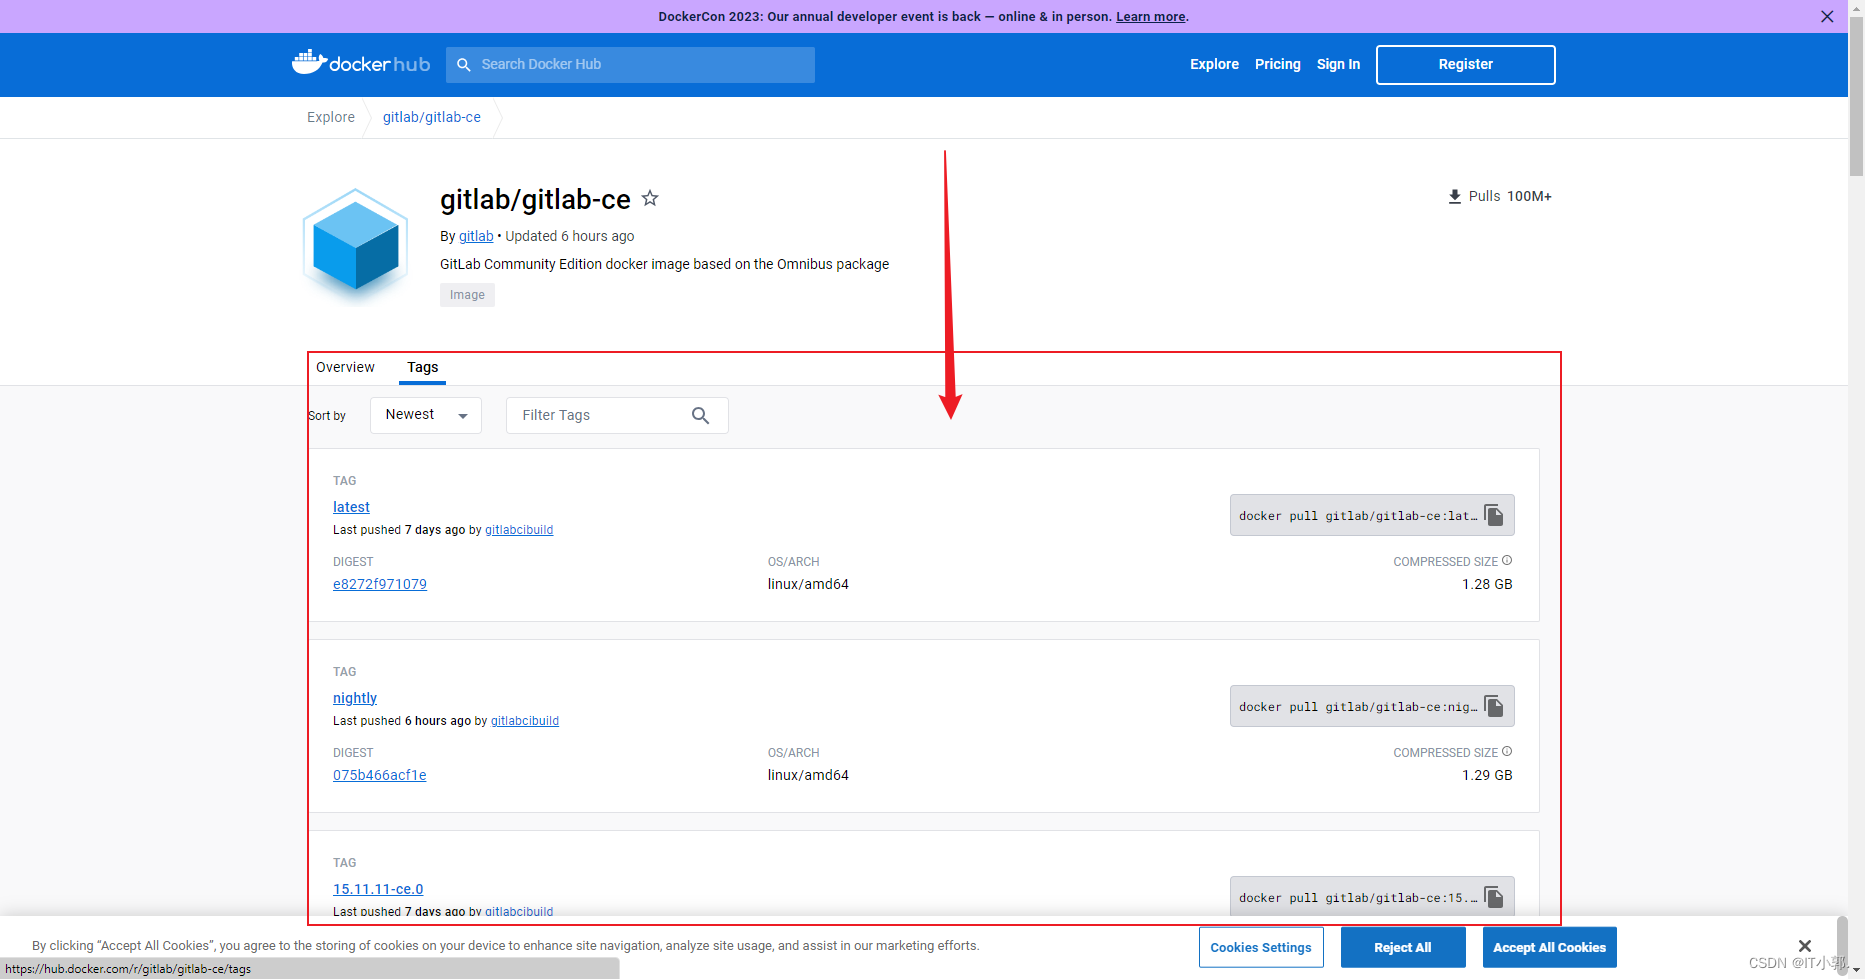
Task: Click the Filter Tags search icon
Action: [x=700, y=415]
